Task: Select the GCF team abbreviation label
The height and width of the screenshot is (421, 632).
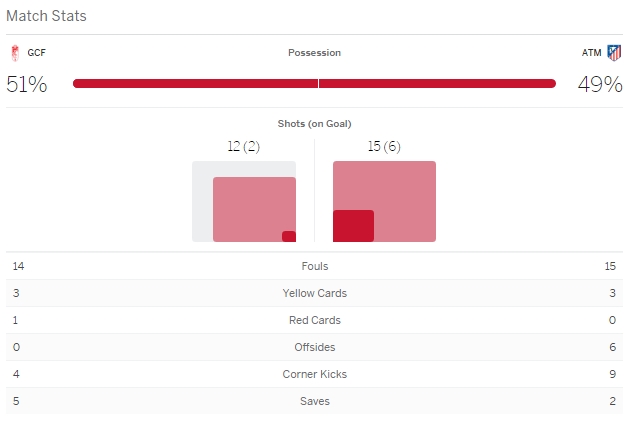Action: point(36,53)
